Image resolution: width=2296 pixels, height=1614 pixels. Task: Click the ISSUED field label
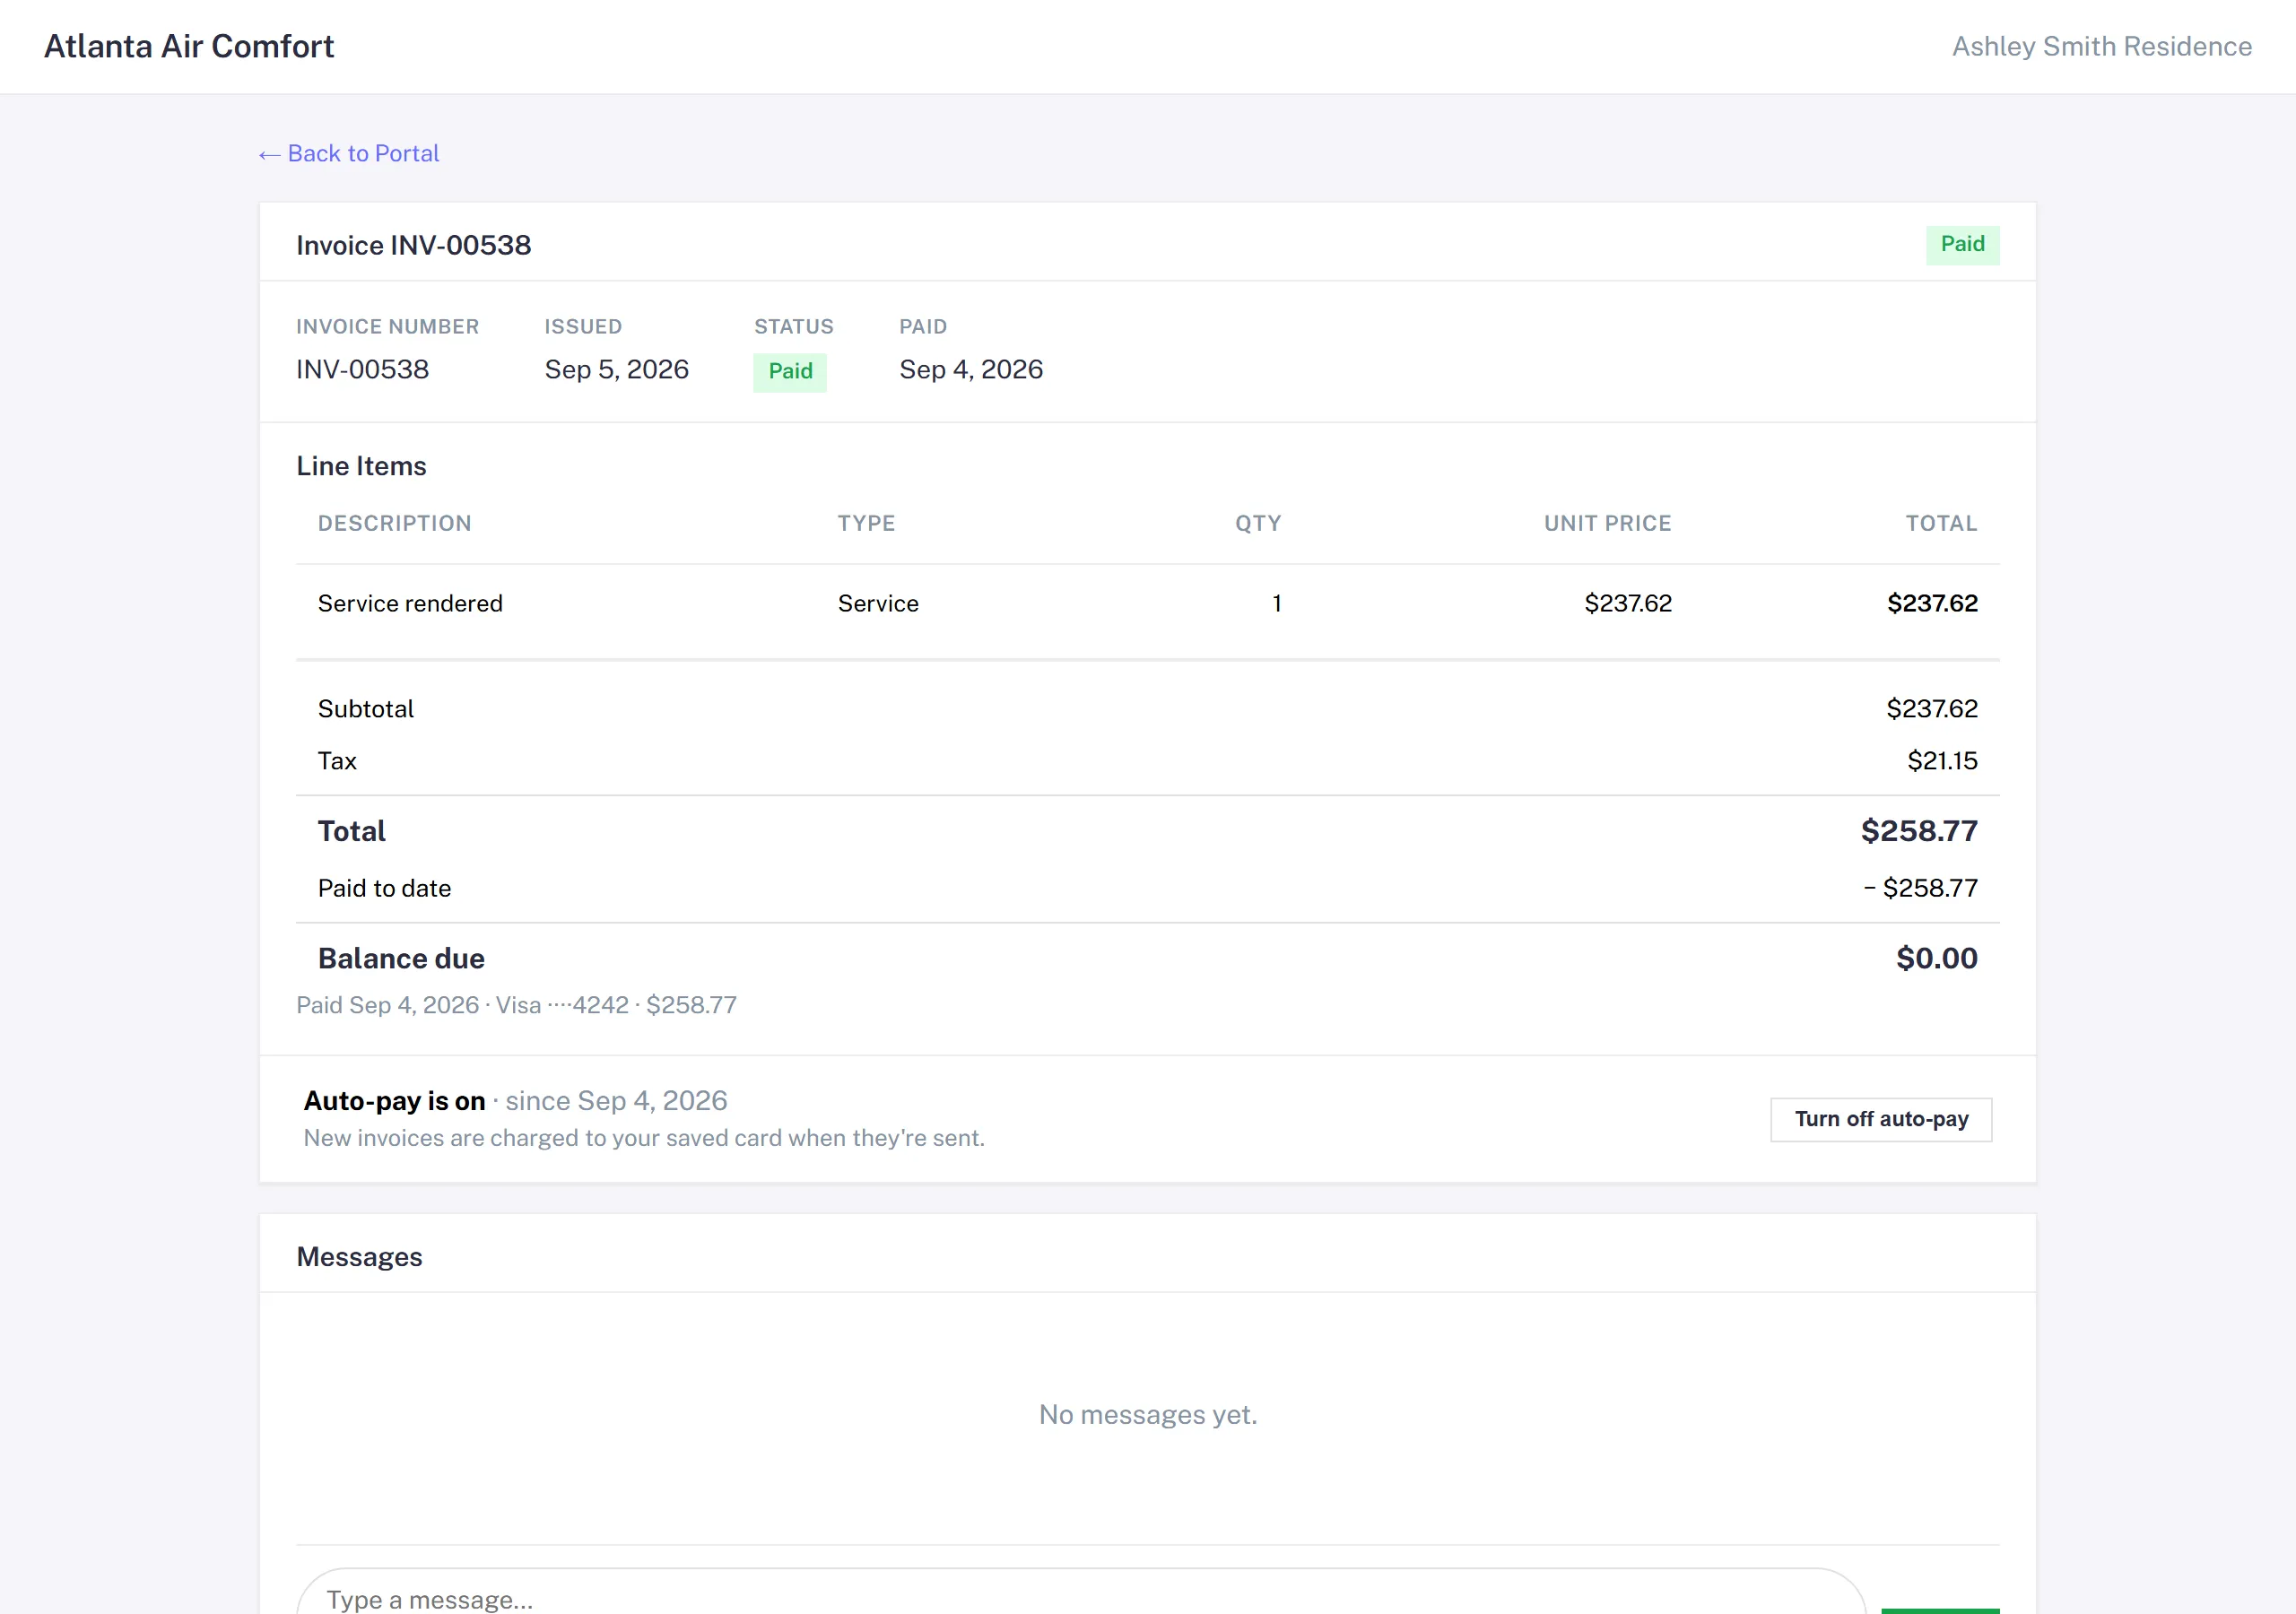click(583, 327)
